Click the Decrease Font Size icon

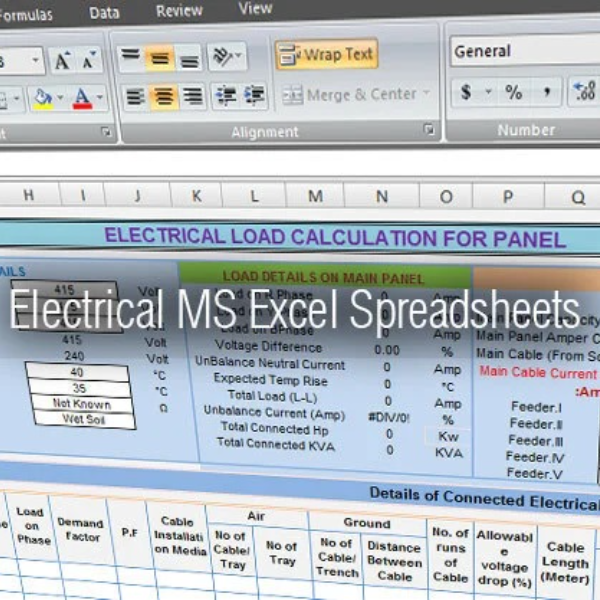click(89, 60)
